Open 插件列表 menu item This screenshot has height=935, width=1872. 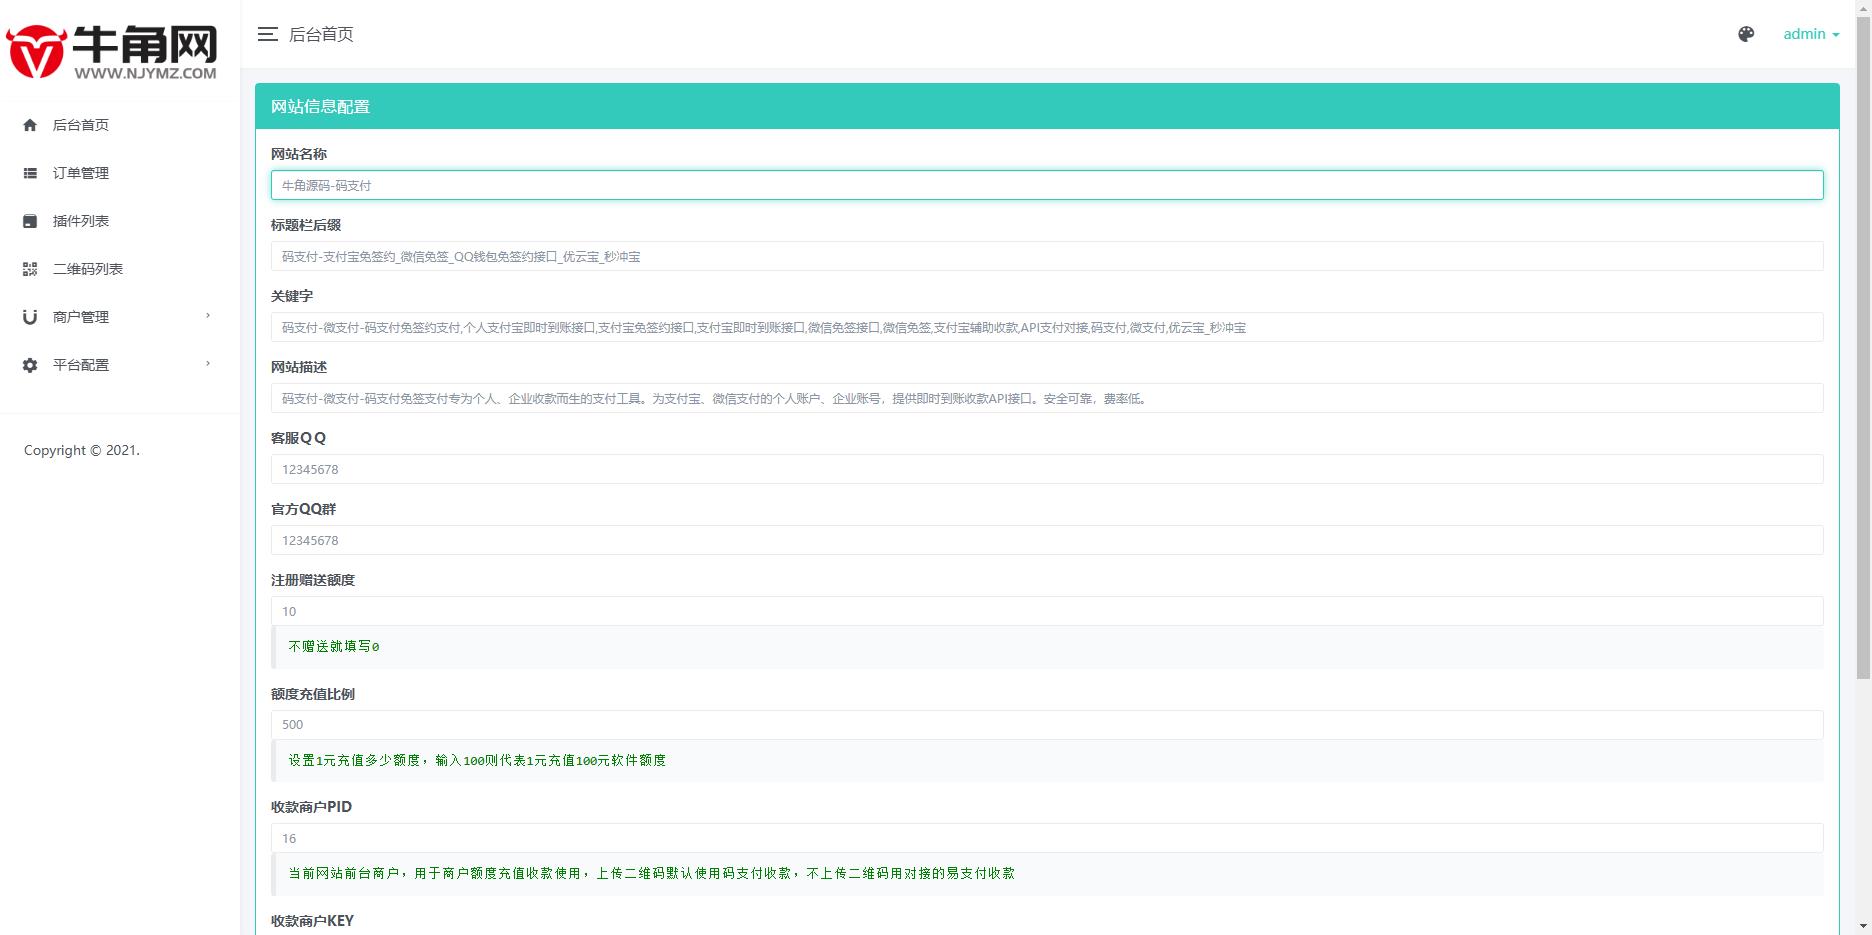pos(120,221)
